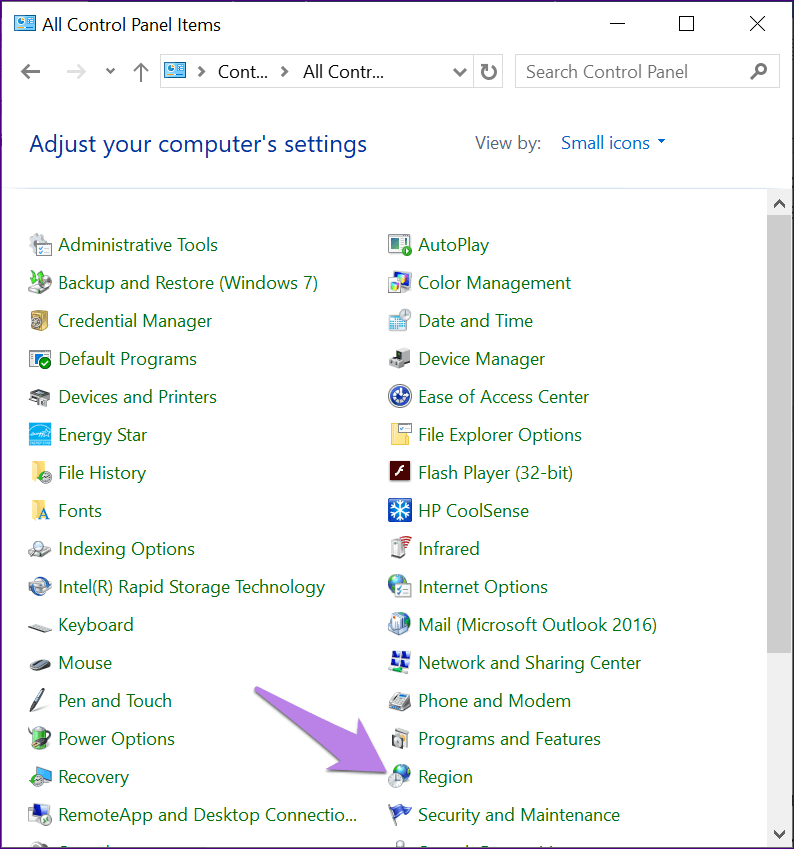Screen dimensions: 794x849
Task: Click the Power Options battery icon
Action: (40, 739)
